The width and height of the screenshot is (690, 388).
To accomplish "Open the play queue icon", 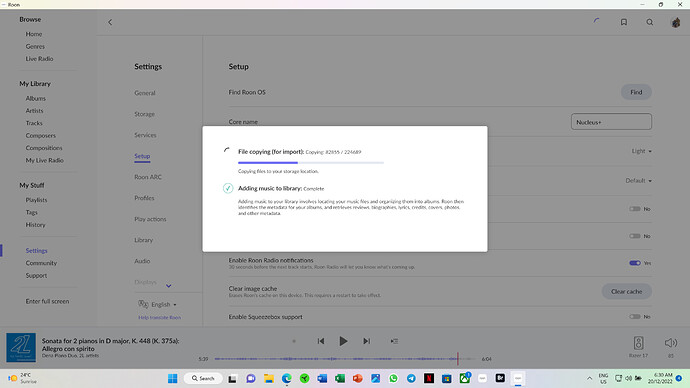I will pos(394,341).
